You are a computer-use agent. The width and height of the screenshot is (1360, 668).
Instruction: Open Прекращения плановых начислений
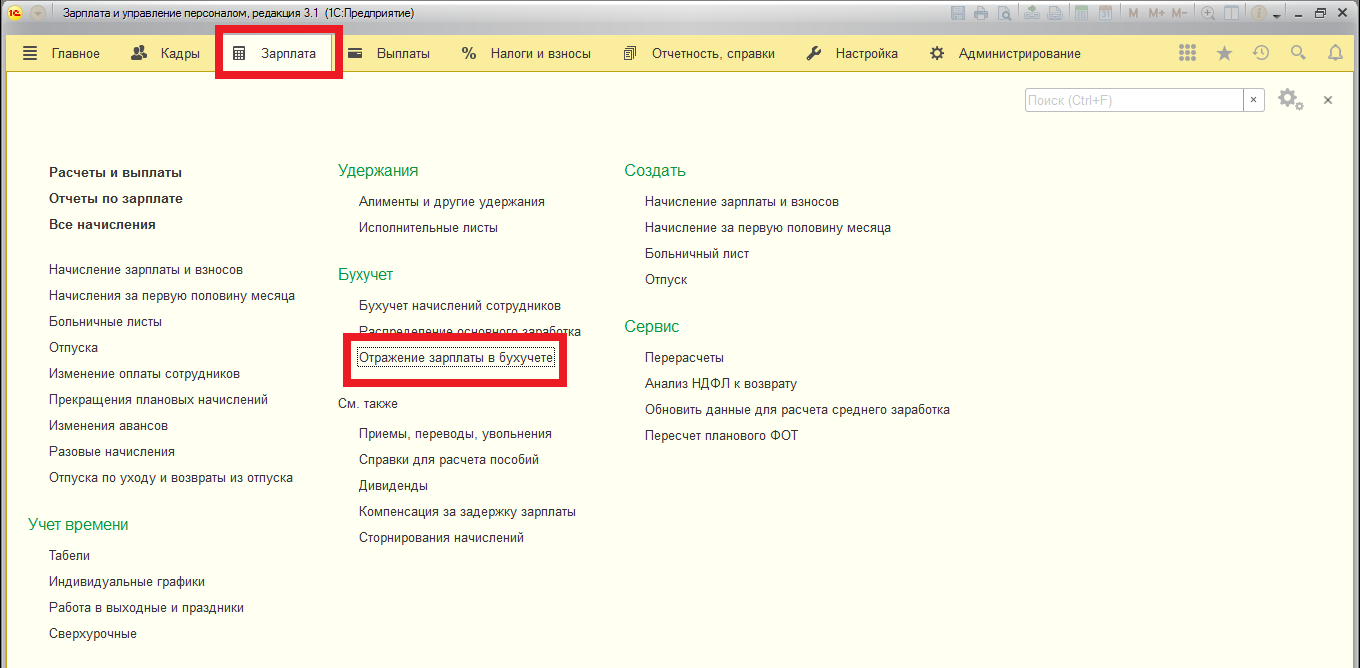158,400
